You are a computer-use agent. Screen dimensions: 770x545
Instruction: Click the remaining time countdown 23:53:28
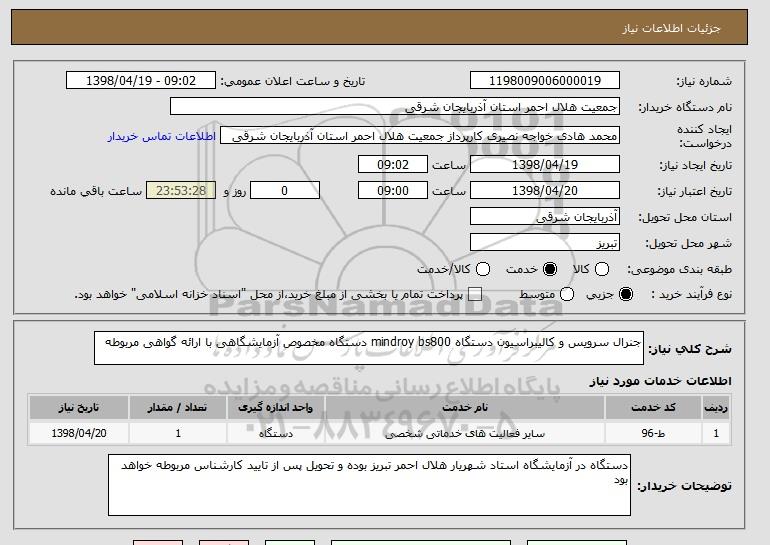[x=181, y=191]
